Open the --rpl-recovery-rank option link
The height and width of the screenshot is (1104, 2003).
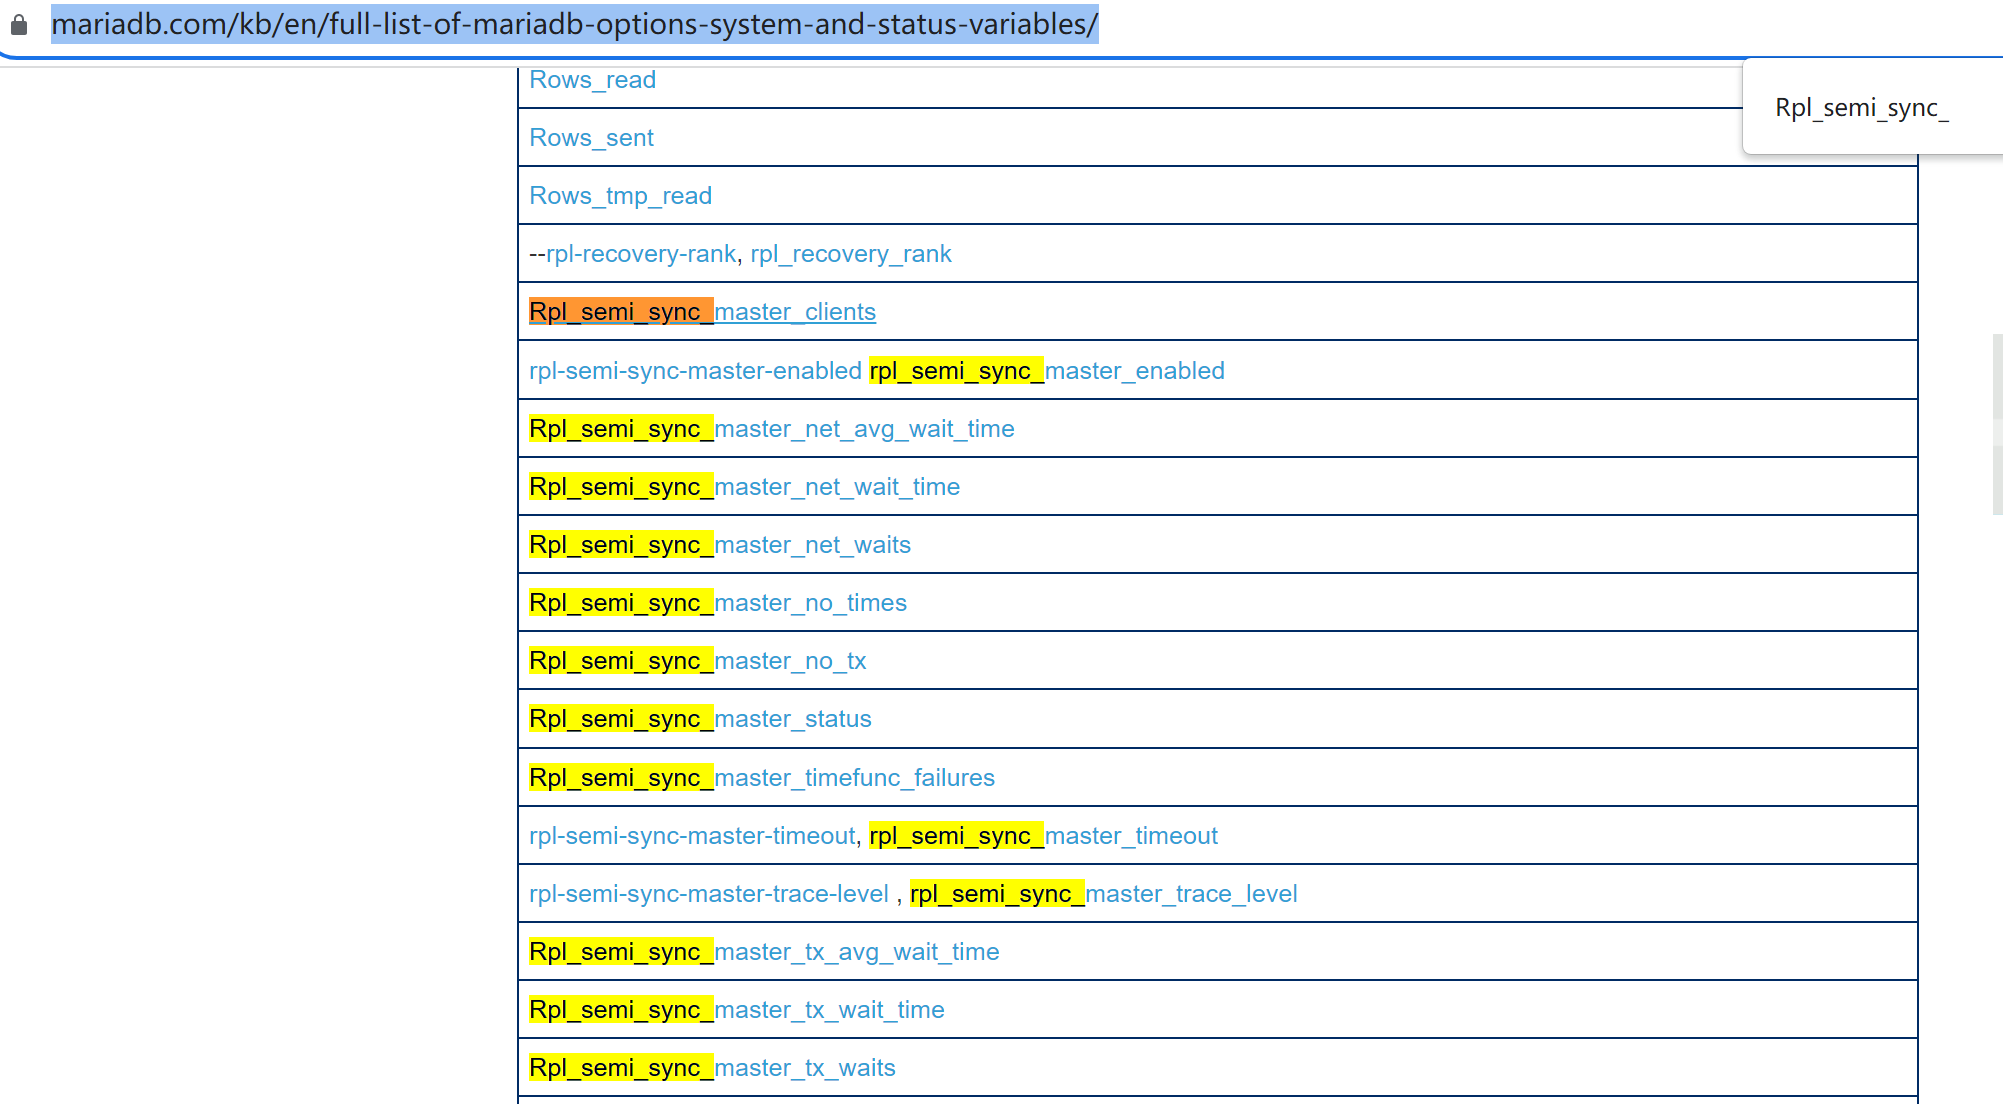tap(640, 254)
